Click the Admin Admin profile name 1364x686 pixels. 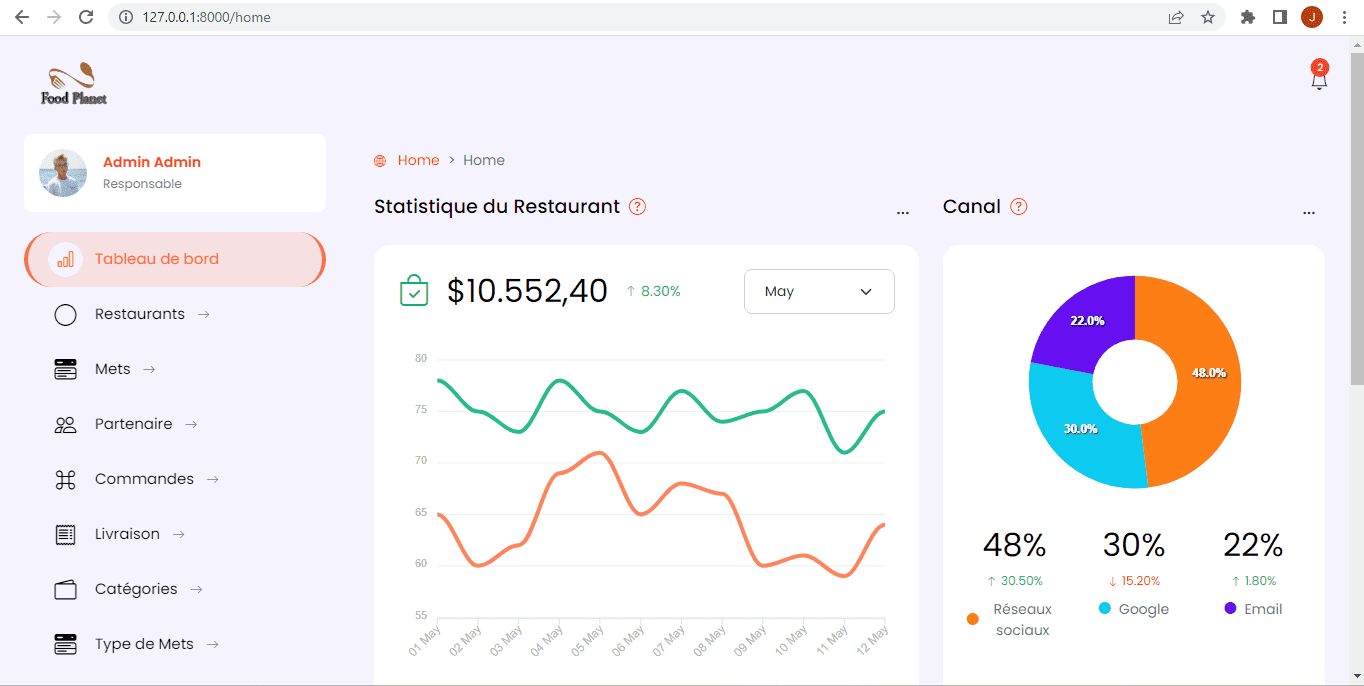[x=152, y=162]
